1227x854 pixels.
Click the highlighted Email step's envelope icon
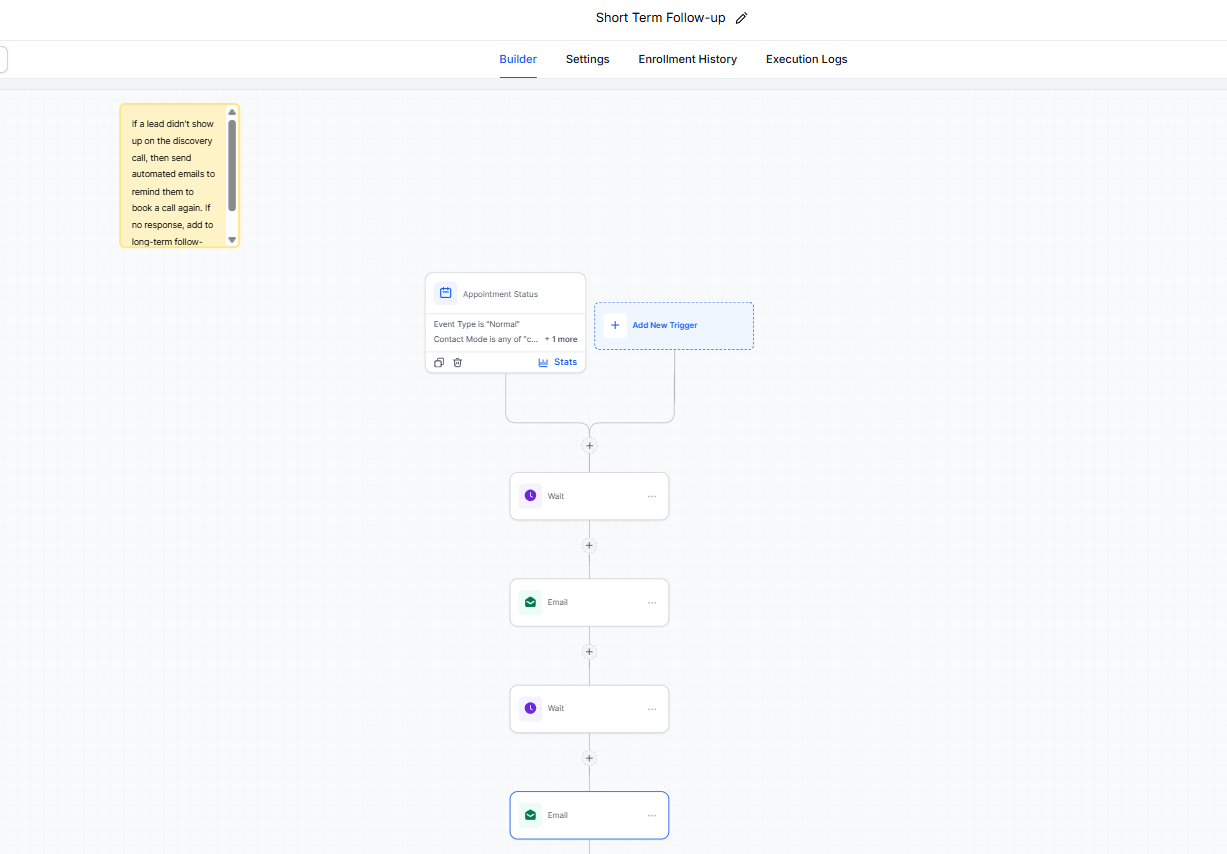pos(530,815)
